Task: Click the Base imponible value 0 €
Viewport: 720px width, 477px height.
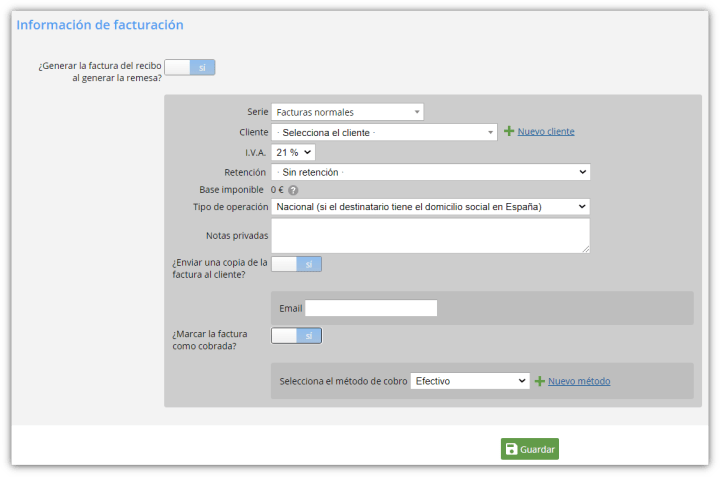Action: tap(277, 190)
